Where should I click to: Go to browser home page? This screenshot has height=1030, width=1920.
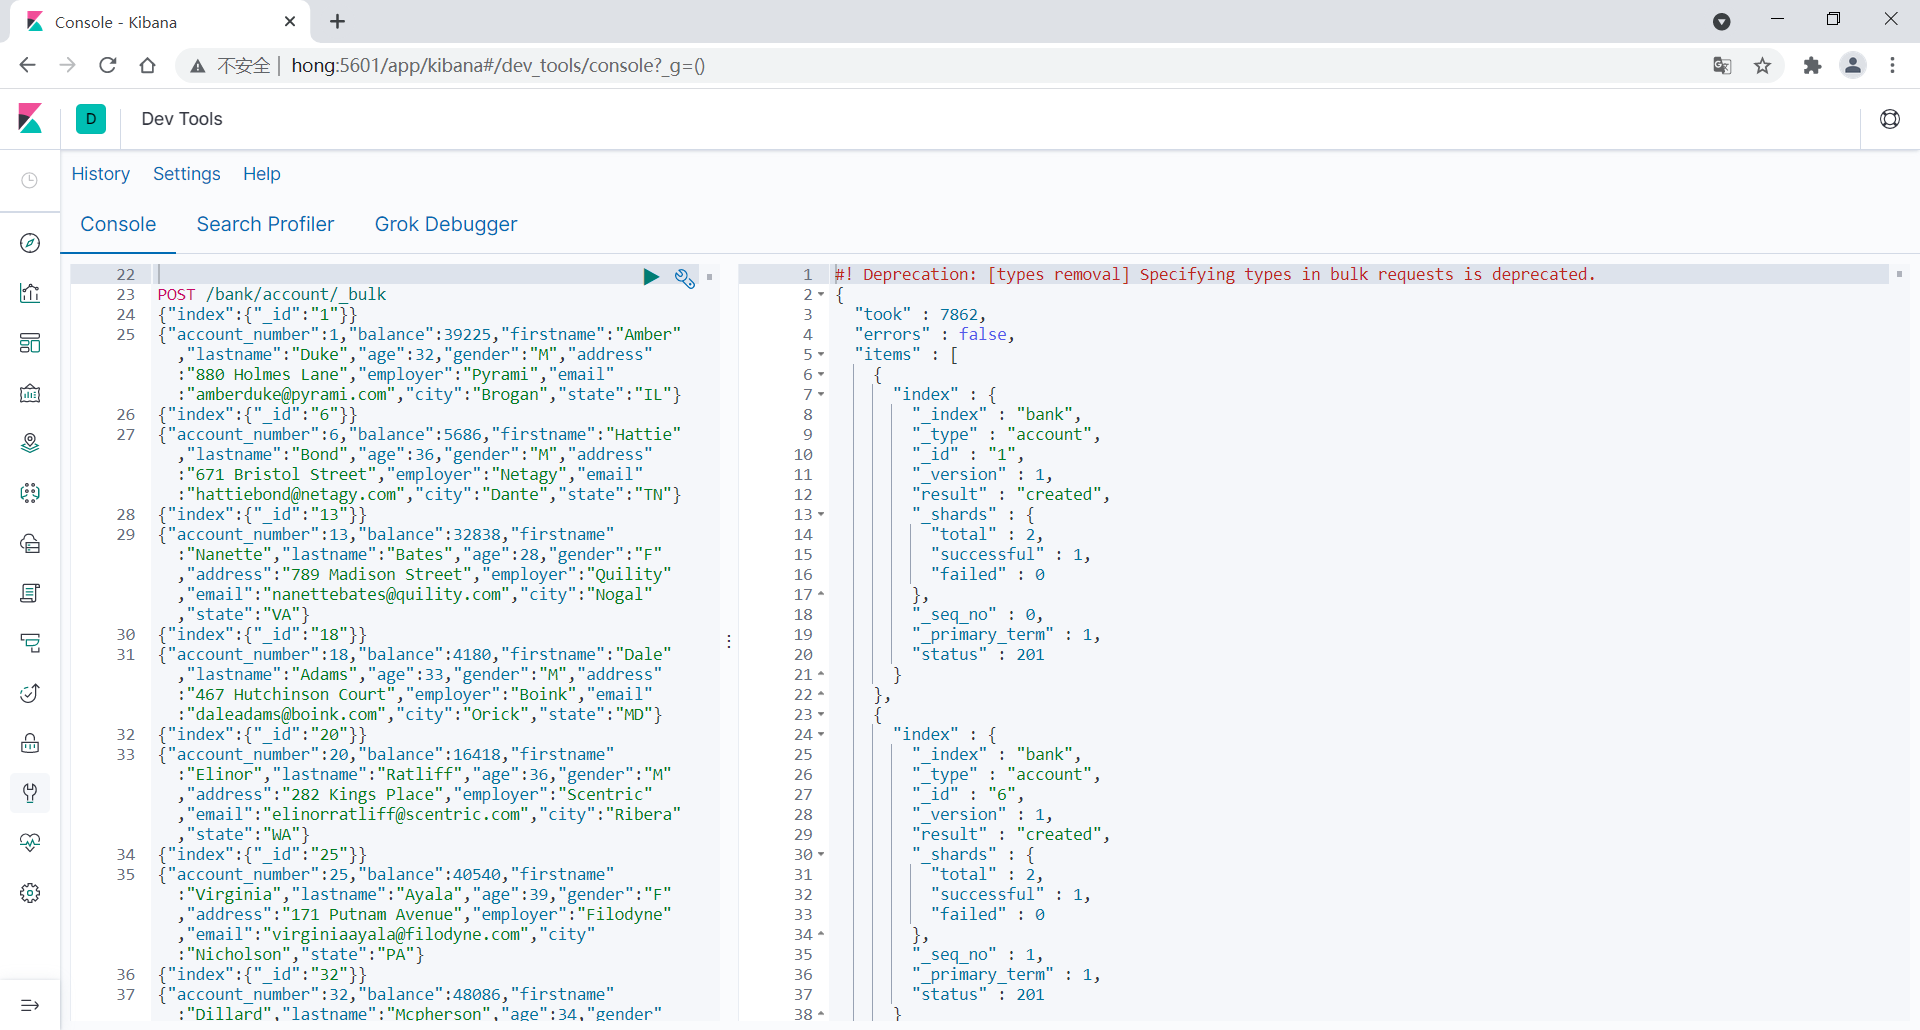[148, 66]
